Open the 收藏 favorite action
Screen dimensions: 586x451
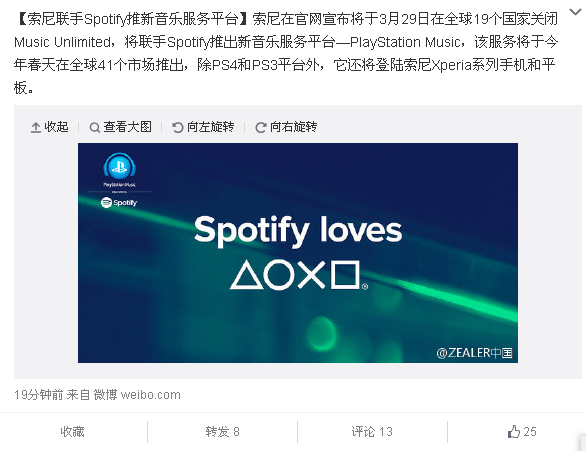coord(73,432)
